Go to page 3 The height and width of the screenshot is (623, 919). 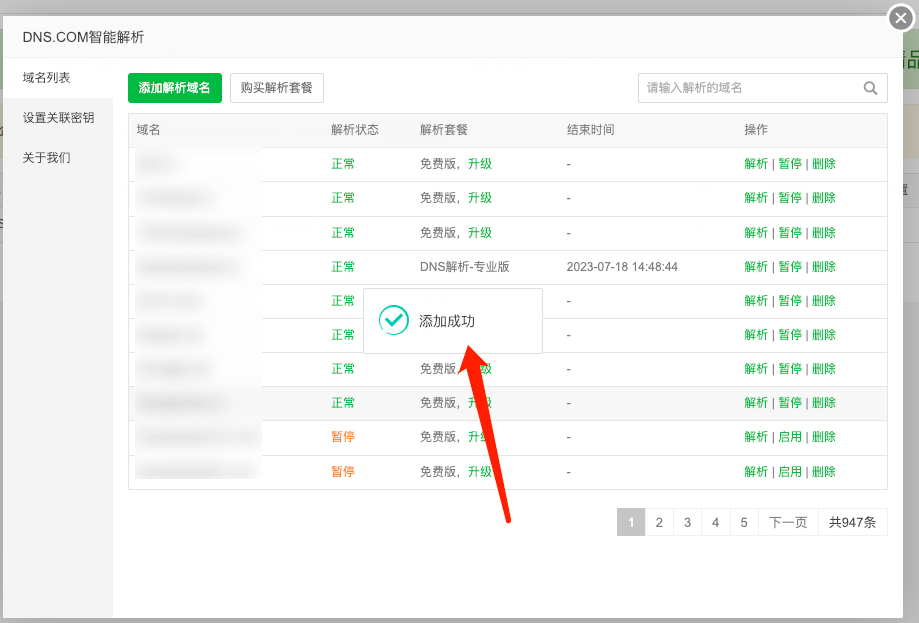[x=687, y=522]
